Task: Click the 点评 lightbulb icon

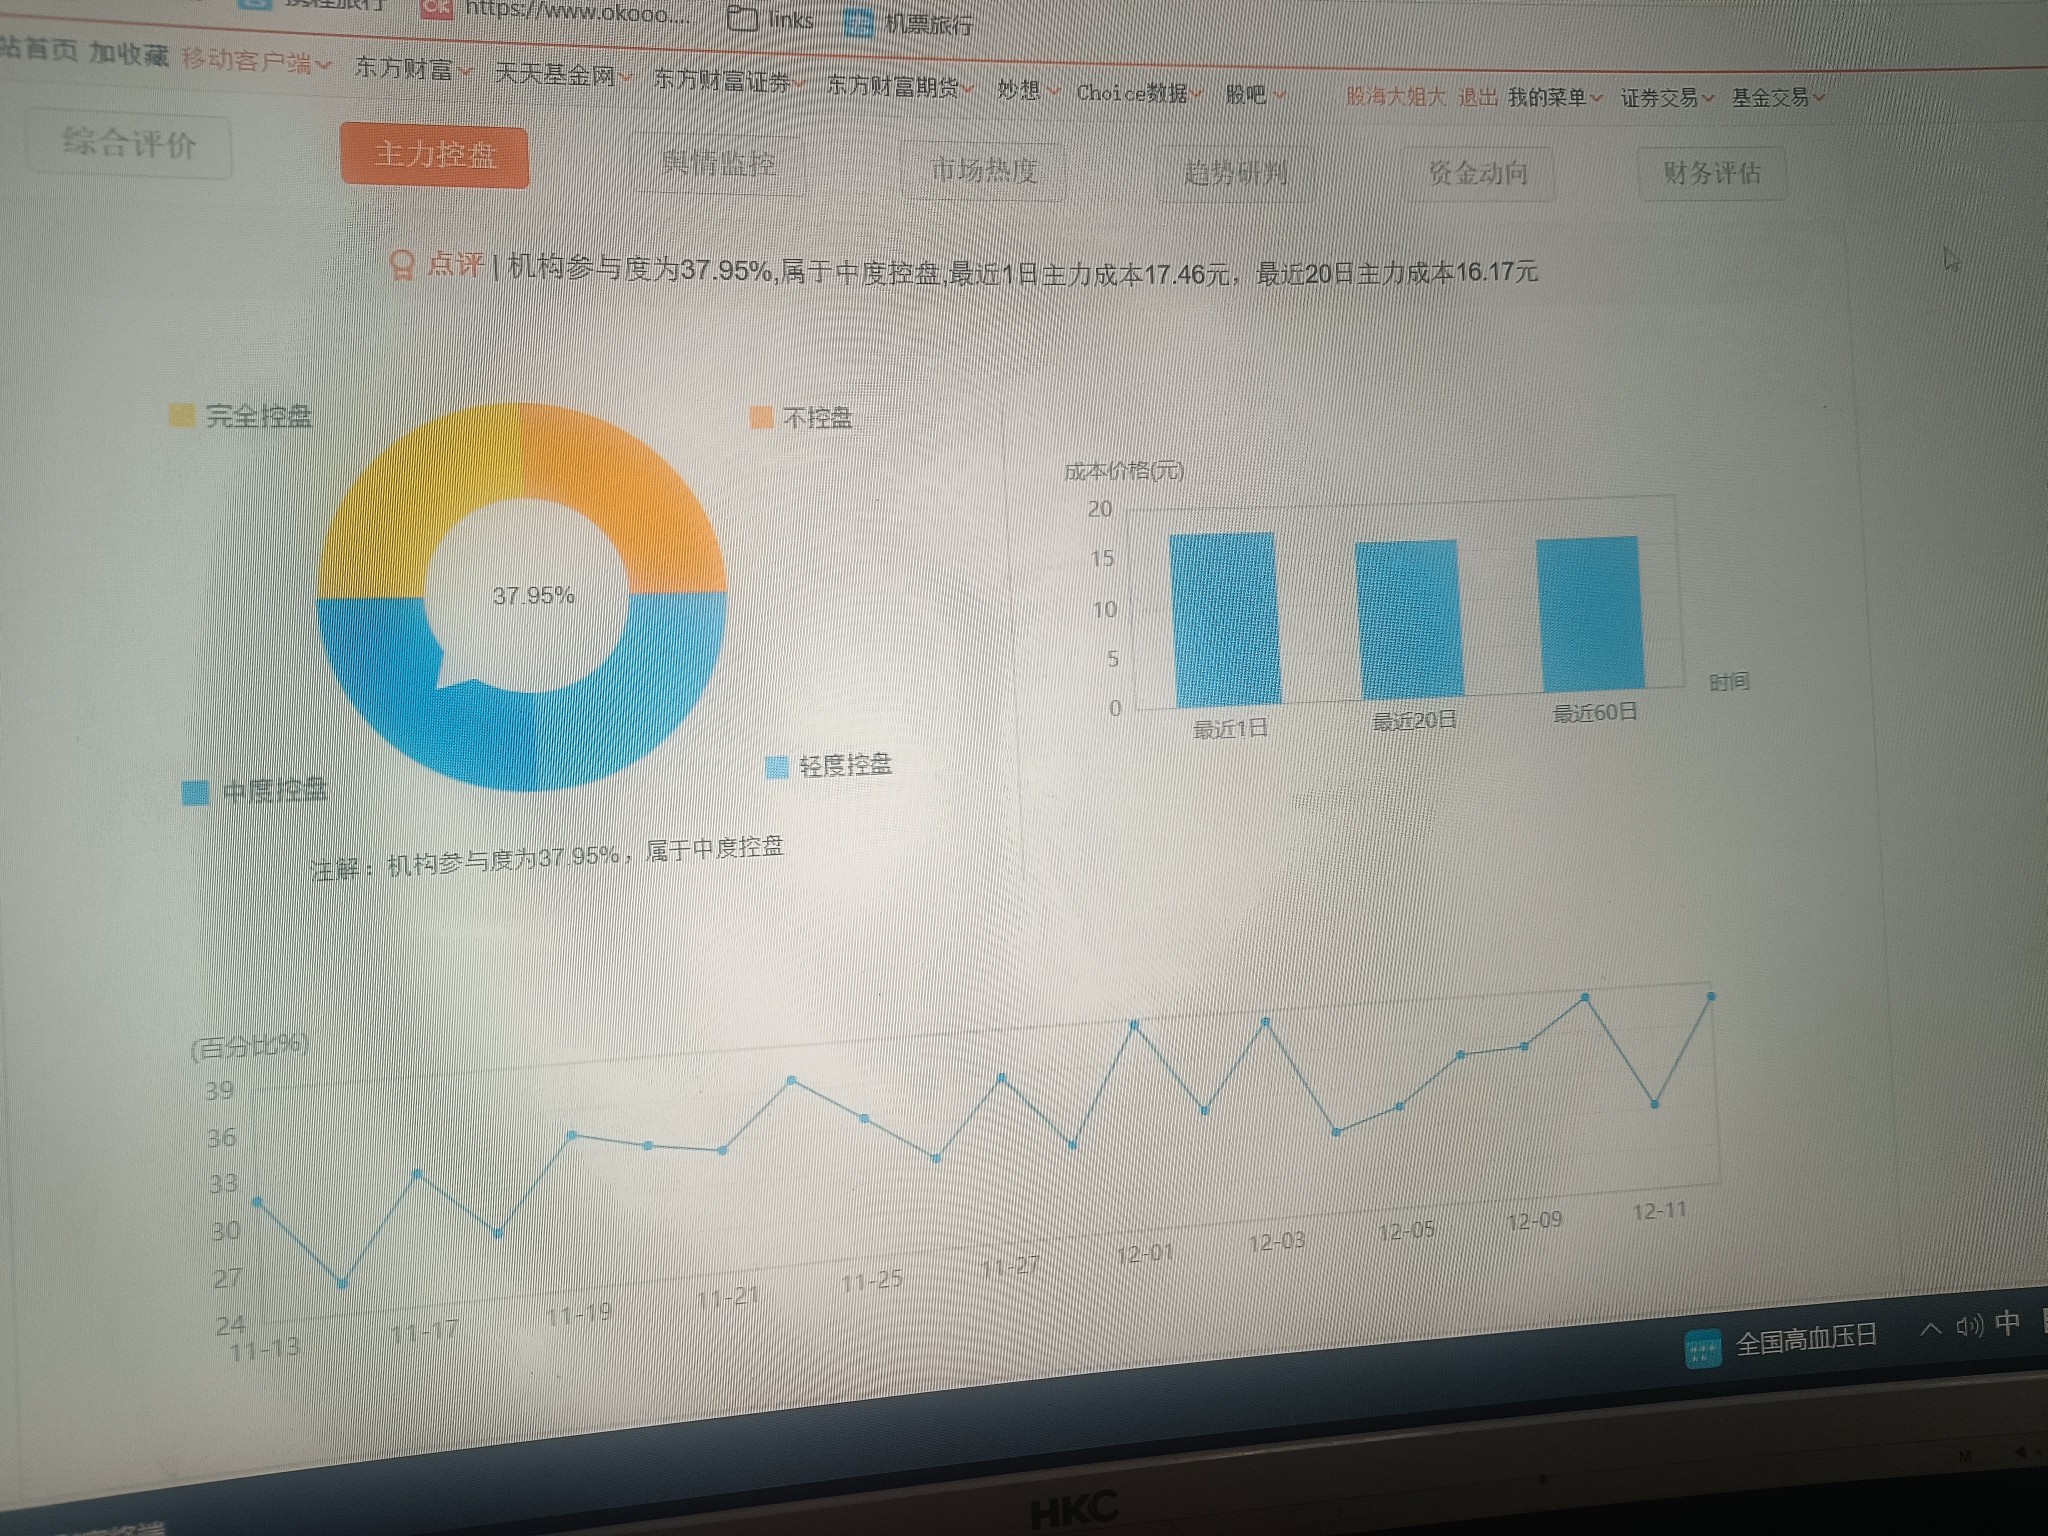Action: click(x=402, y=265)
